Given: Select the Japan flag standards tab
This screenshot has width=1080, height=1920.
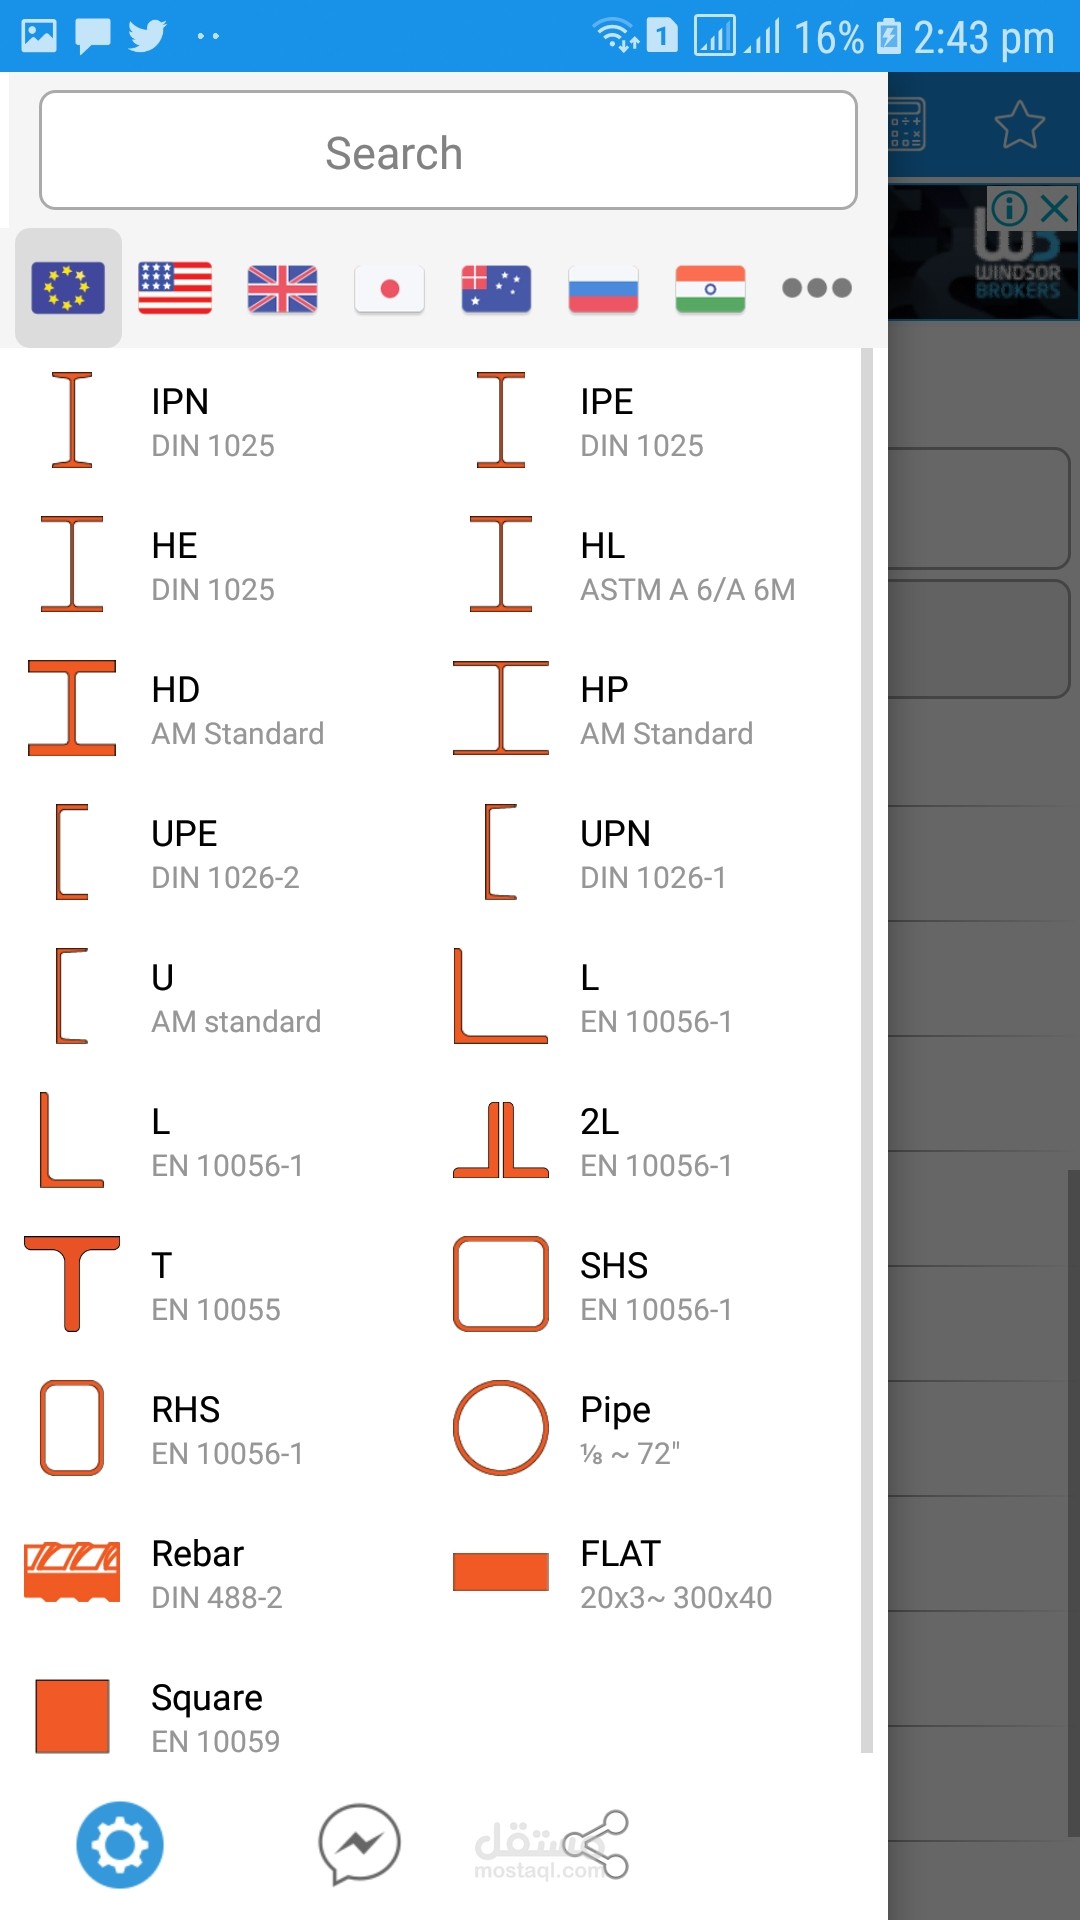Looking at the screenshot, I should [x=389, y=288].
